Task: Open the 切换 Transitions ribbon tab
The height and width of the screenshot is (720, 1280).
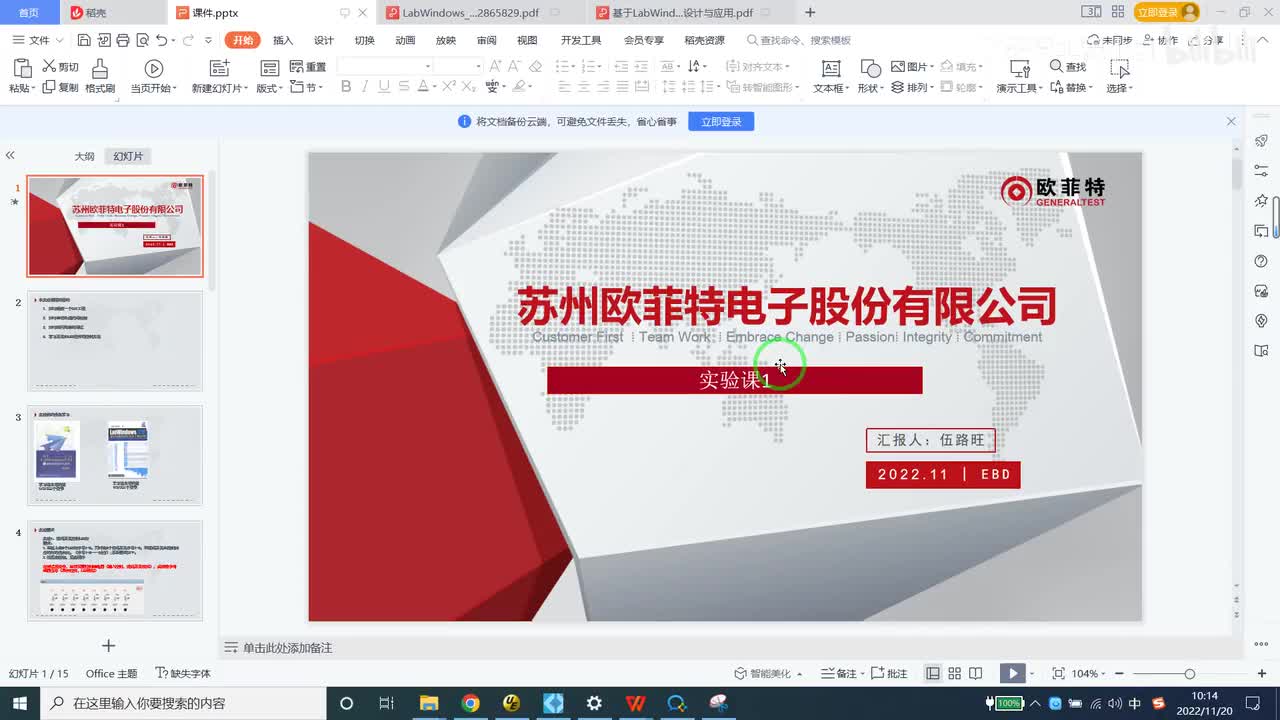Action: click(365, 40)
